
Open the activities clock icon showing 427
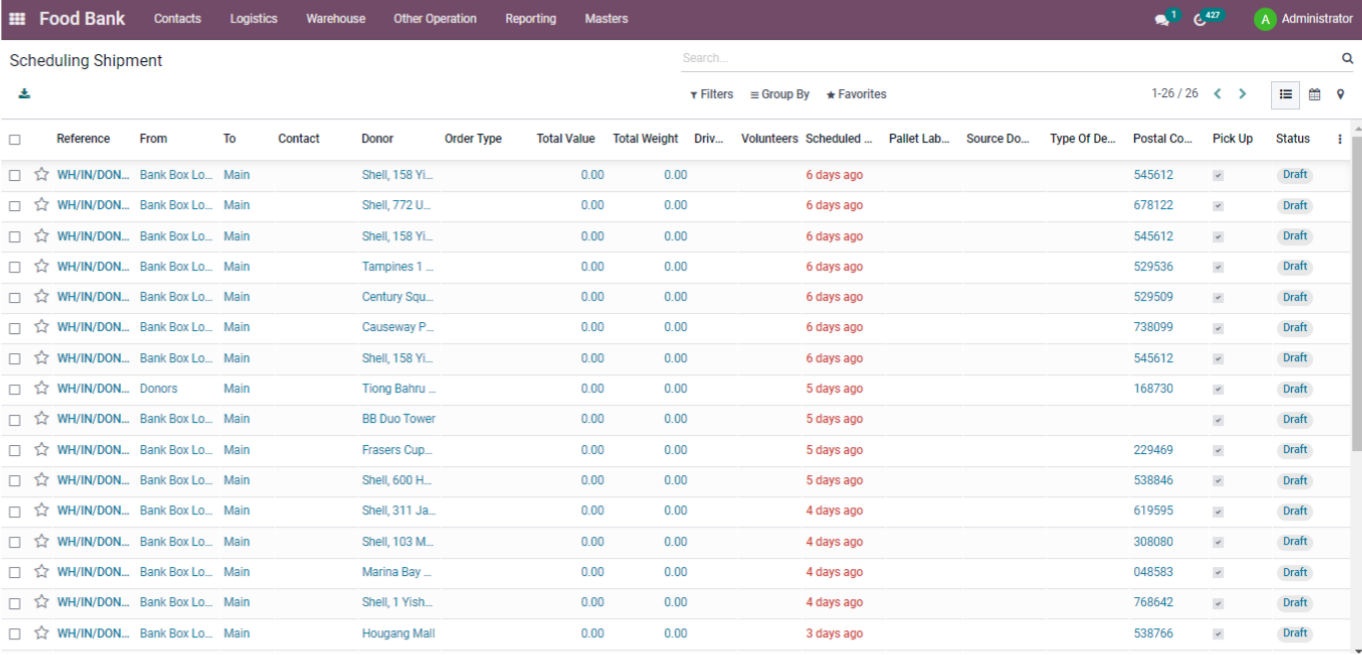pyautogui.click(x=1201, y=20)
